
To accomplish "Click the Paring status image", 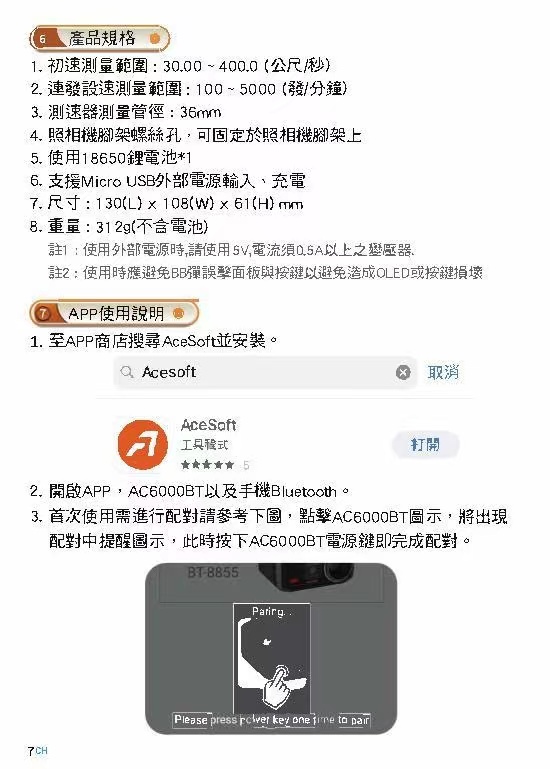I will coord(271,658).
